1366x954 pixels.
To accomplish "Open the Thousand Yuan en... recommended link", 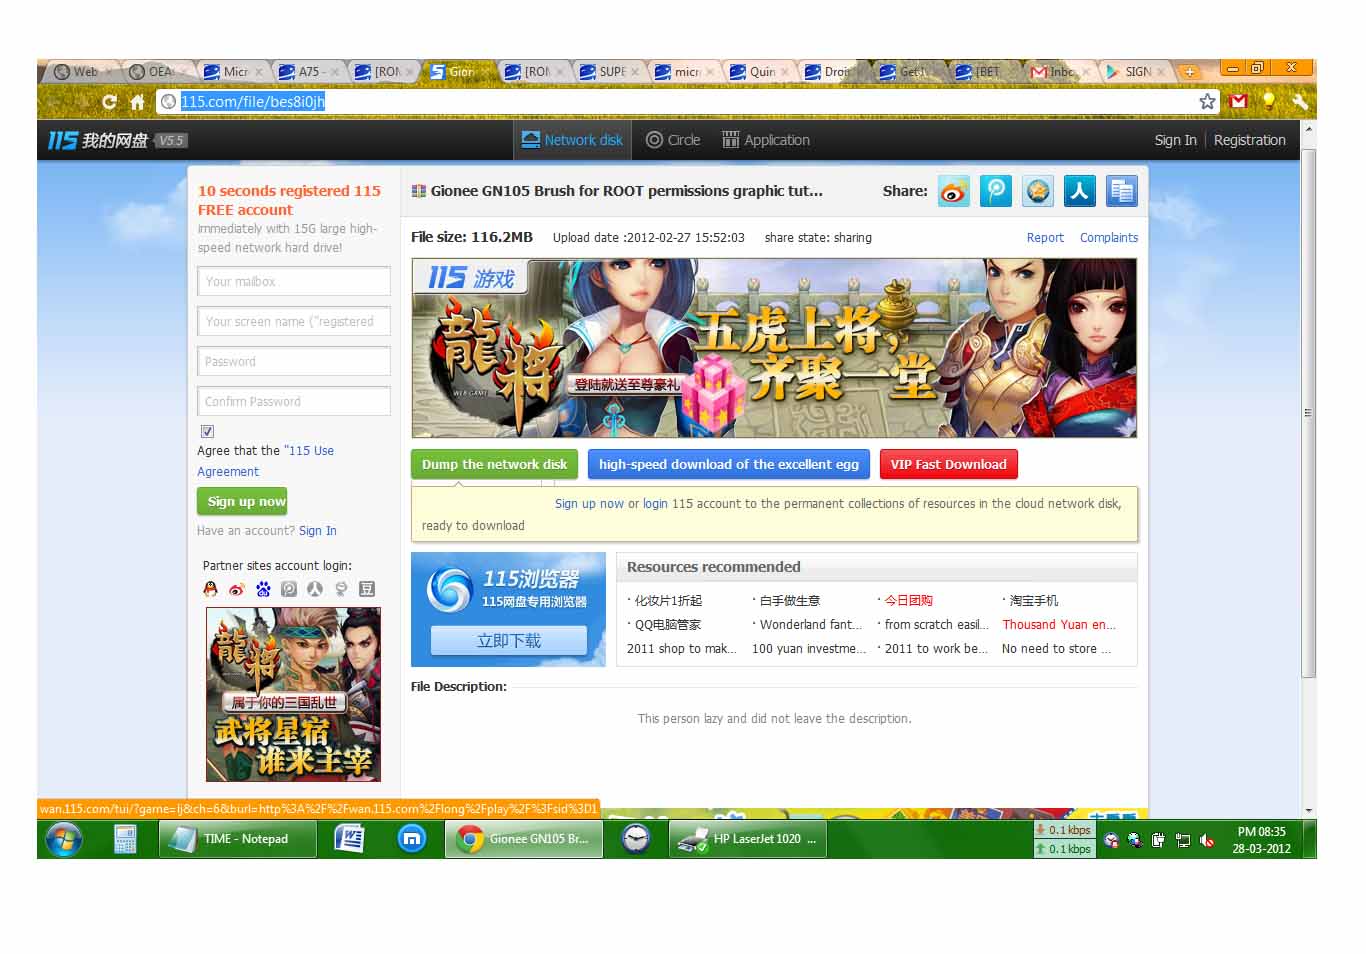I will click(x=1059, y=624).
